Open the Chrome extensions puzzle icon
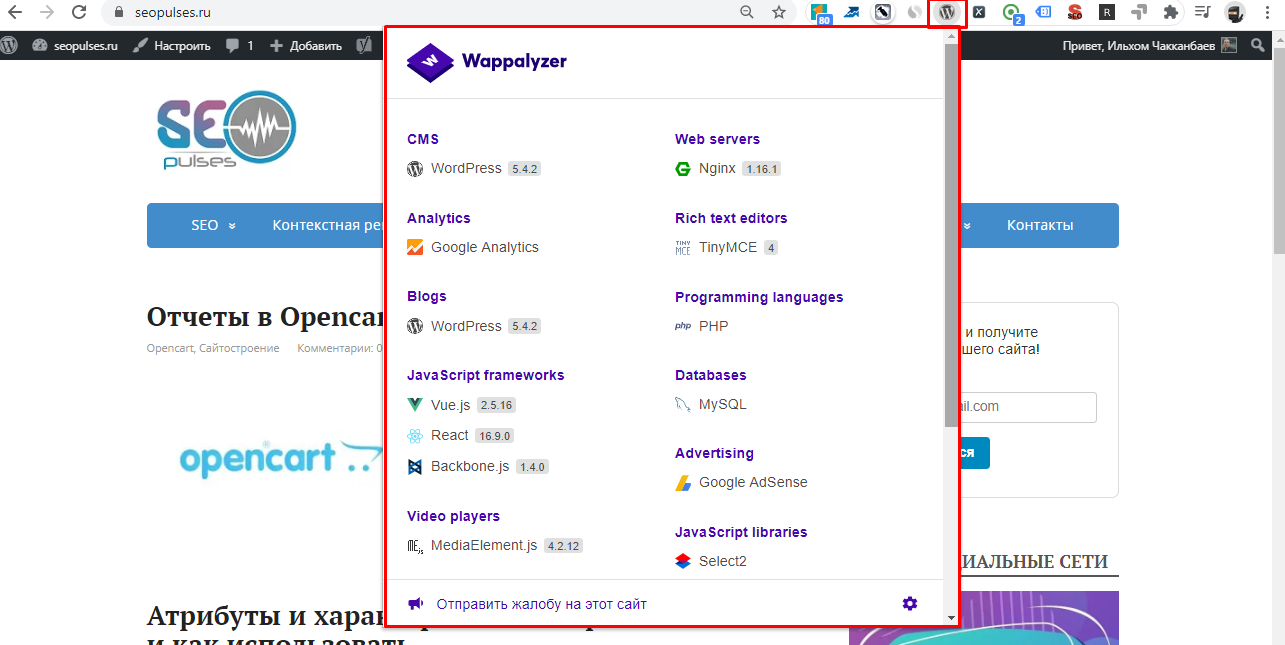This screenshot has height=645, width=1285. [x=1170, y=13]
